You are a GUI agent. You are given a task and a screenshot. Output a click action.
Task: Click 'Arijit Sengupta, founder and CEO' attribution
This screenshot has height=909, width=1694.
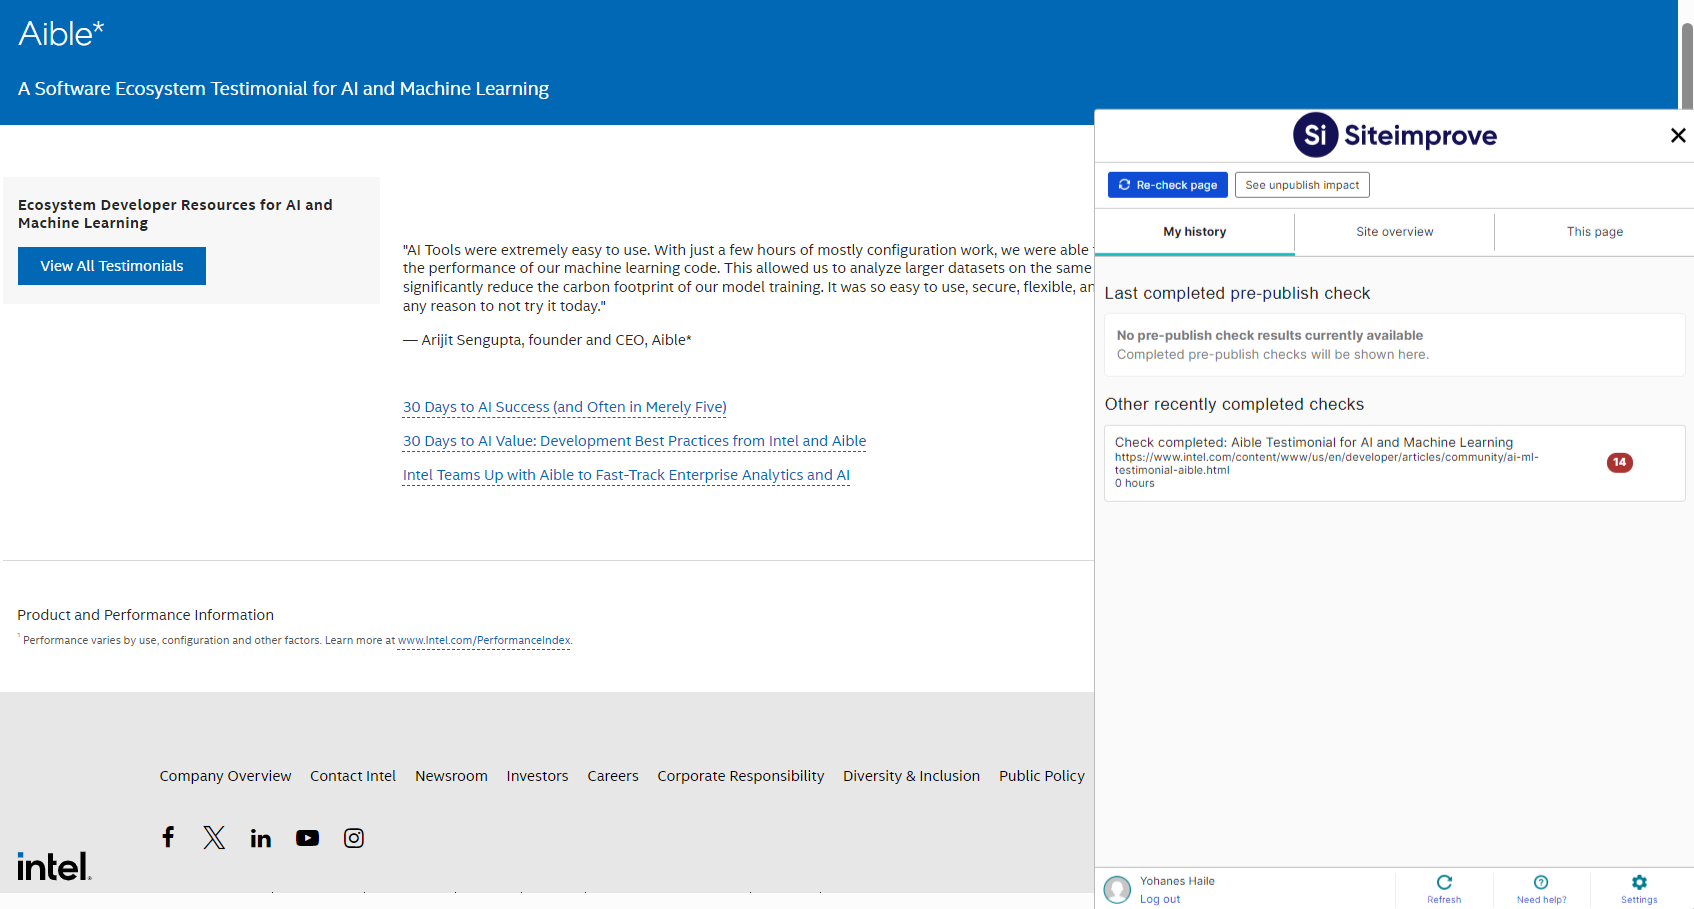click(547, 340)
